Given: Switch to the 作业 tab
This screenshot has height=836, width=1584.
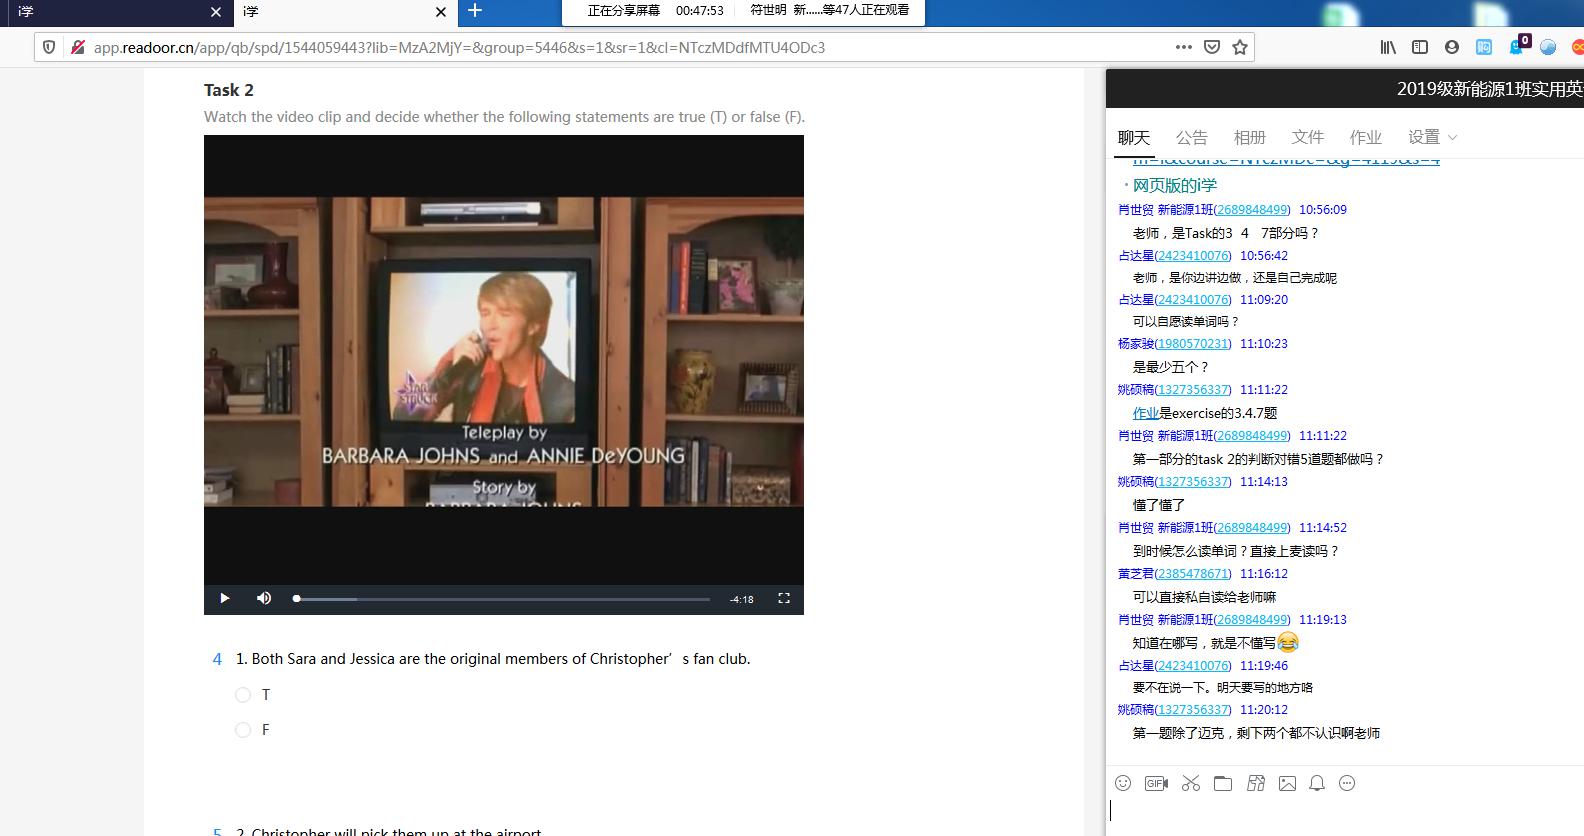Looking at the screenshot, I should point(1365,137).
